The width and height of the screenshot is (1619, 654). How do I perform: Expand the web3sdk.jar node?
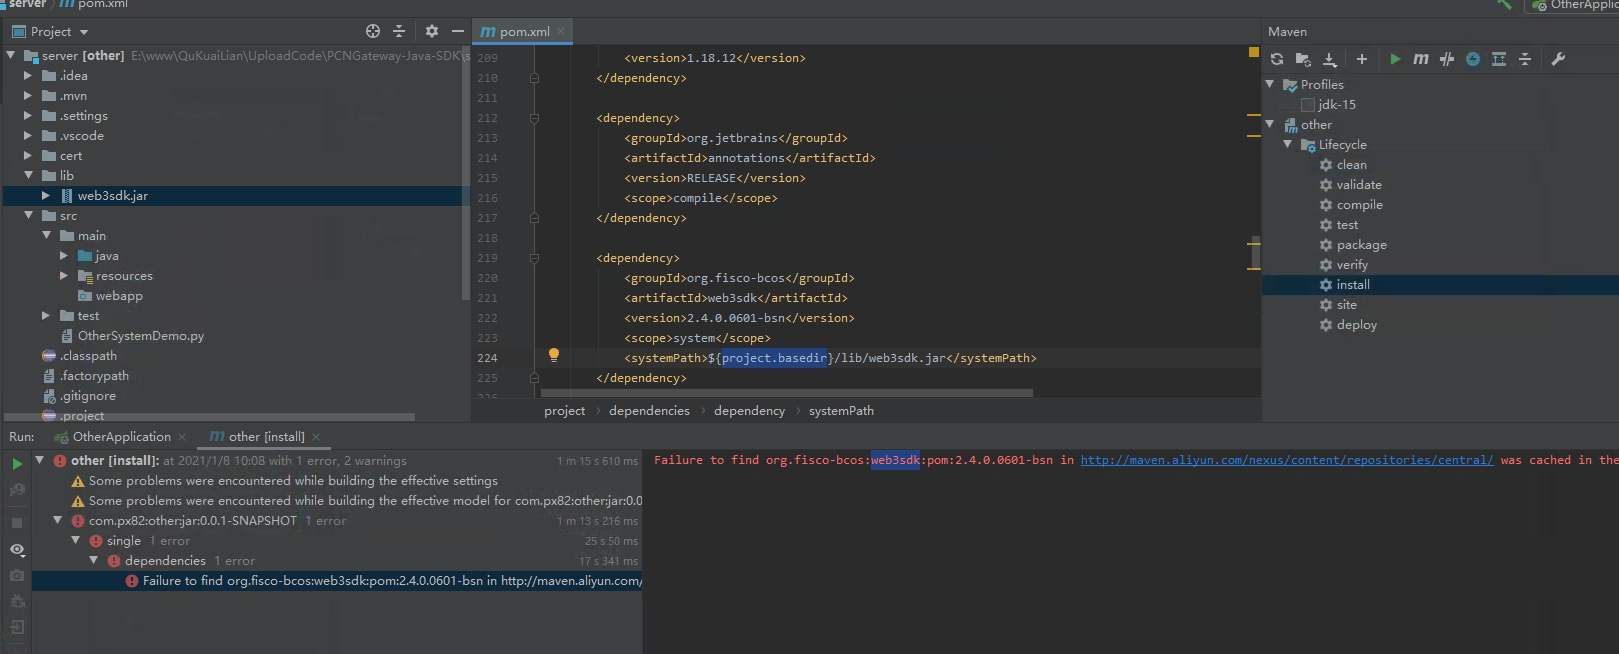pyautogui.click(x=46, y=195)
